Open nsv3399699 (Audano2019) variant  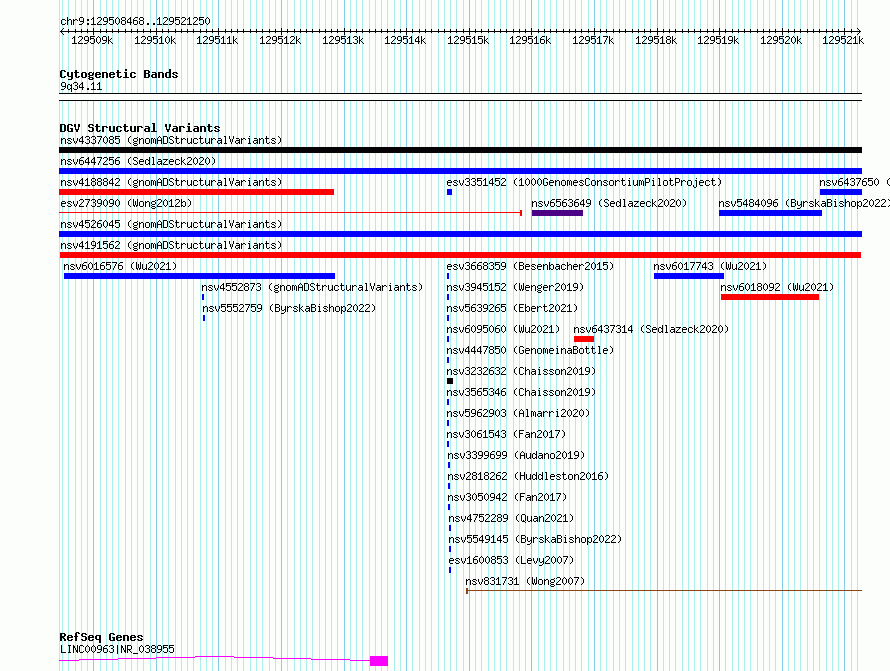pos(516,455)
